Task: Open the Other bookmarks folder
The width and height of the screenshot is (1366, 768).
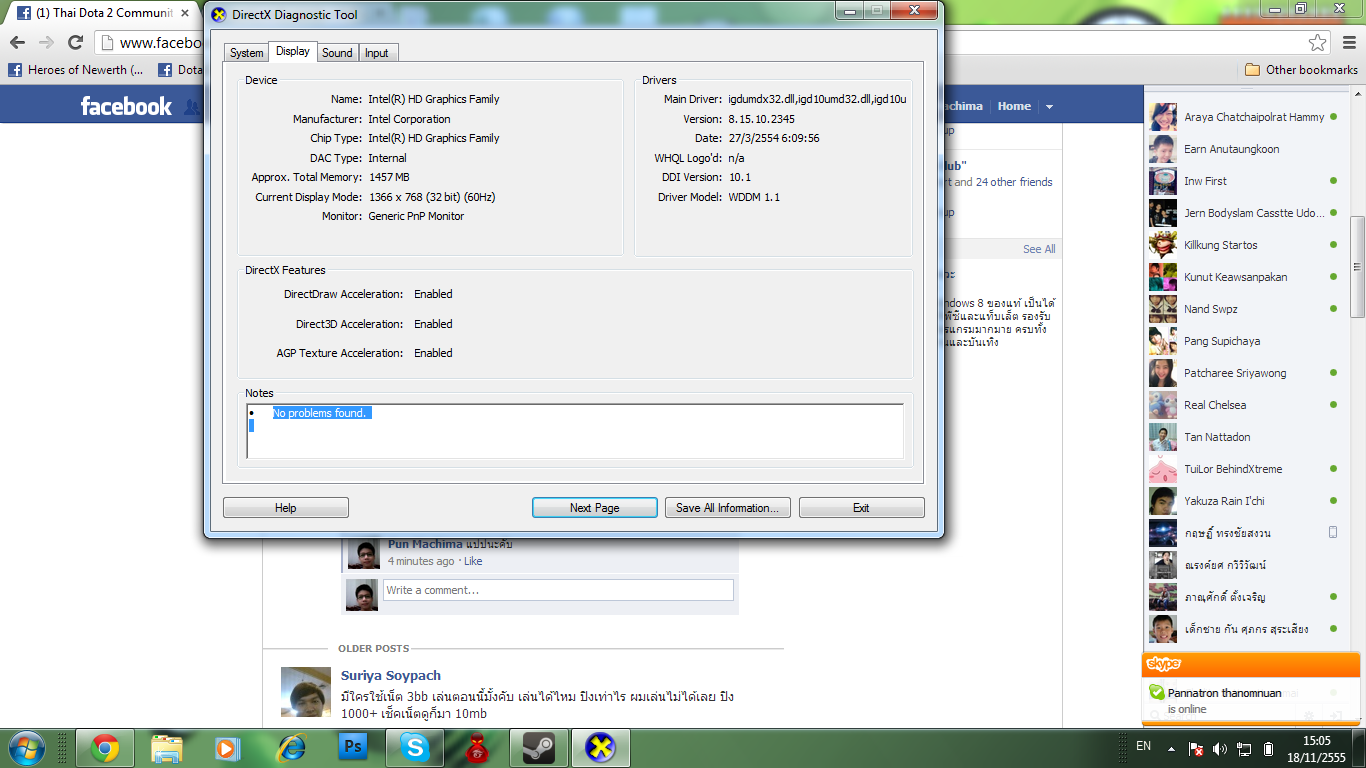Action: [1301, 70]
